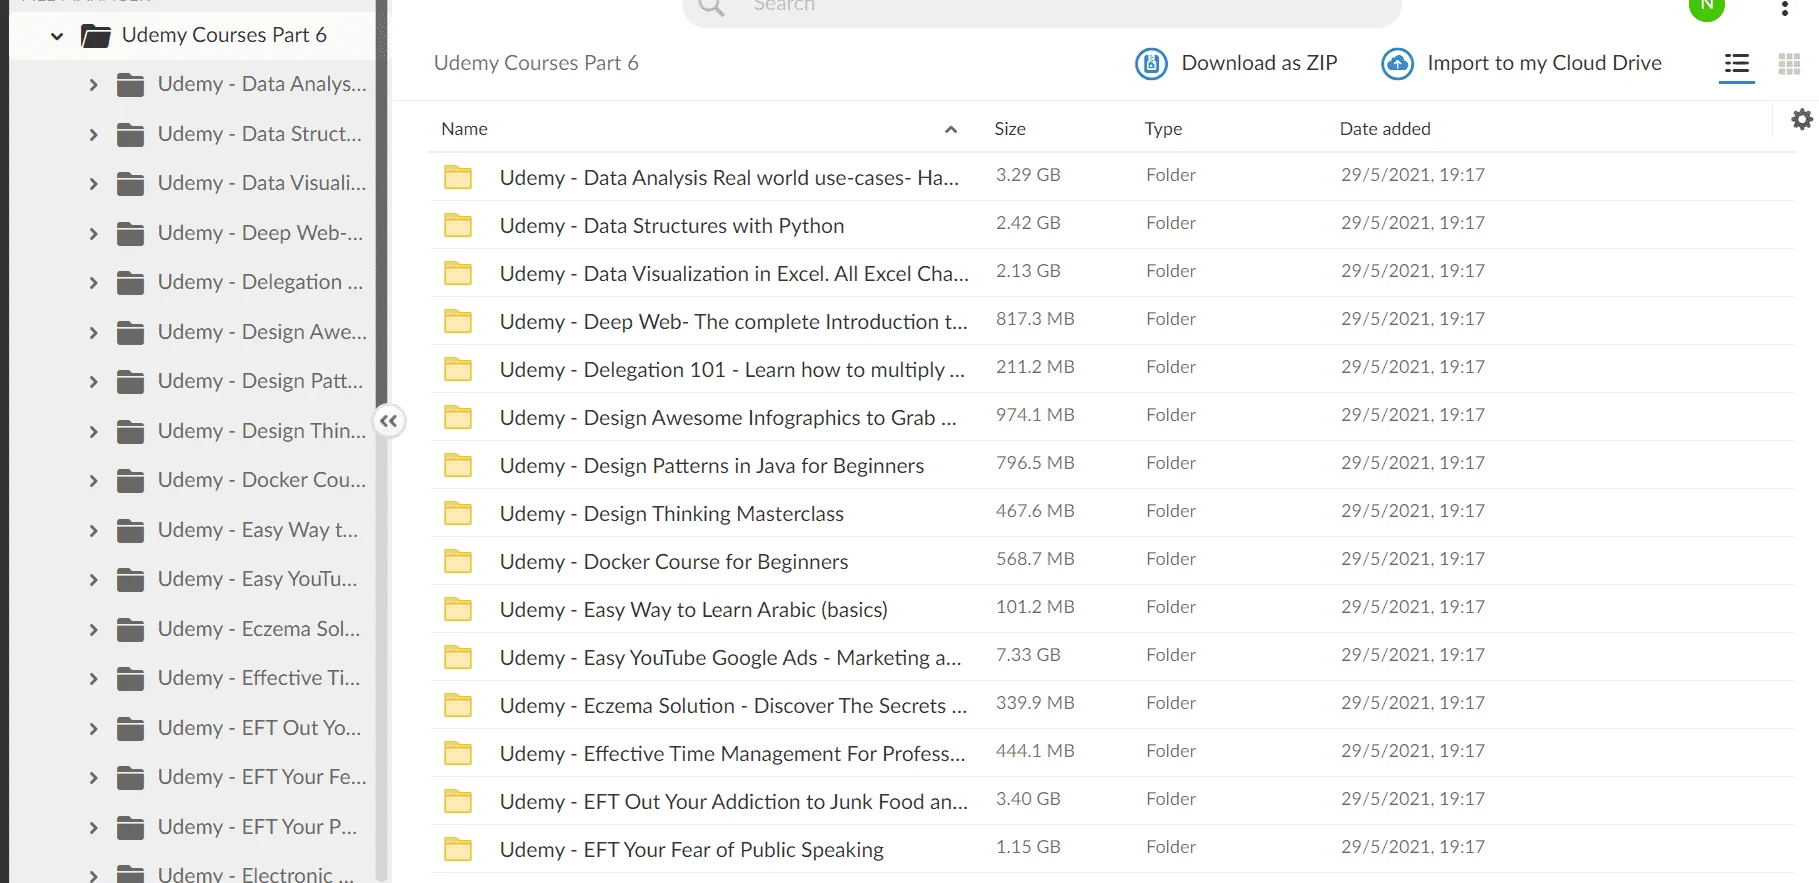Open Udemy - Easy YouTube Google Ads folder

pyautogui.click(x=730, y=658)
